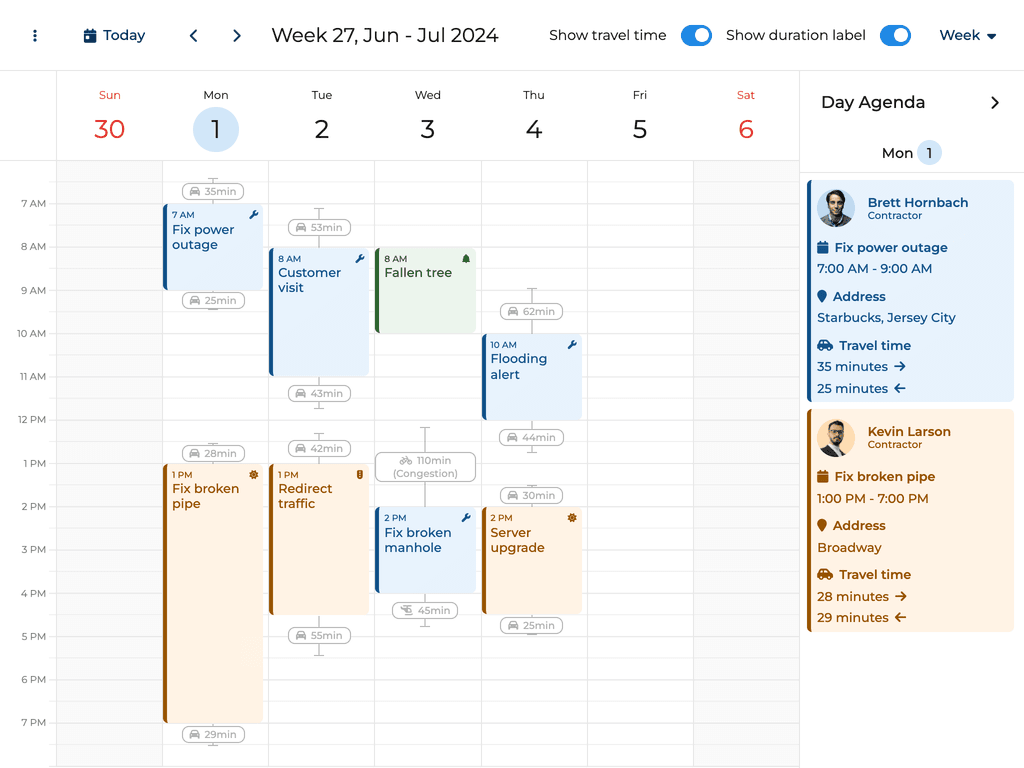Collapse the Day Agenda panel chevron

click(994, 103)
